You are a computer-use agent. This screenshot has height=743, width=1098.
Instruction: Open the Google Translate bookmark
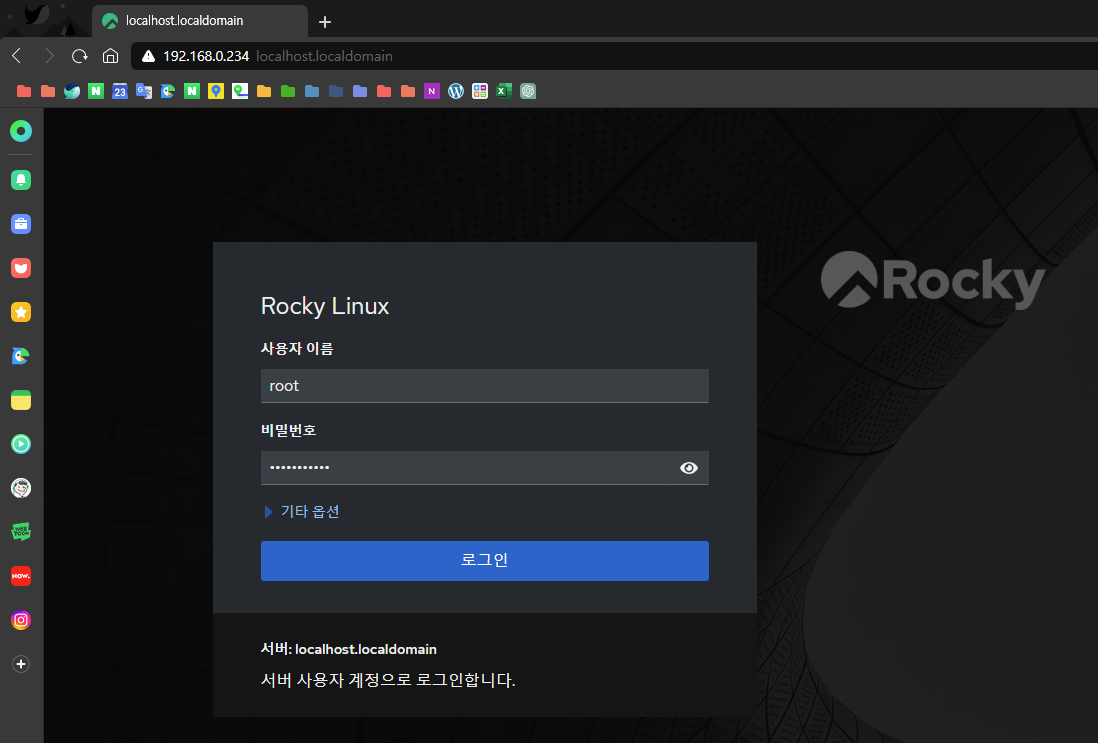point(144,91)
